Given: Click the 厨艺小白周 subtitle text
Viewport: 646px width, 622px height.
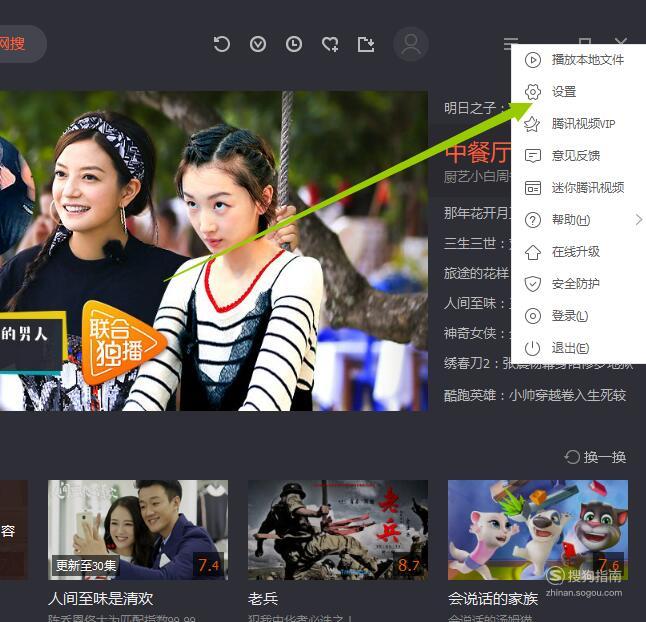Looking at the screenshot, I should click(477, 177).
